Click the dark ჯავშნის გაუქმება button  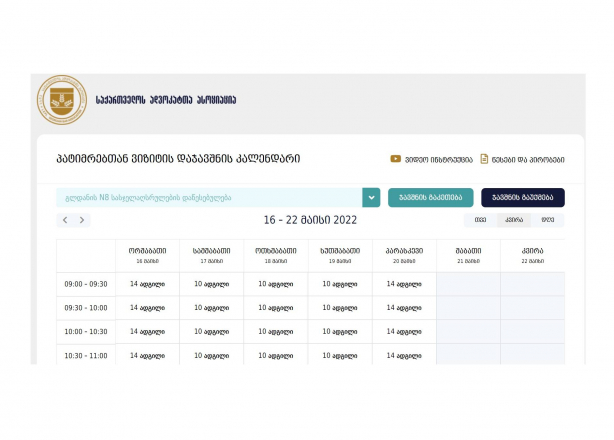[523, 198]
